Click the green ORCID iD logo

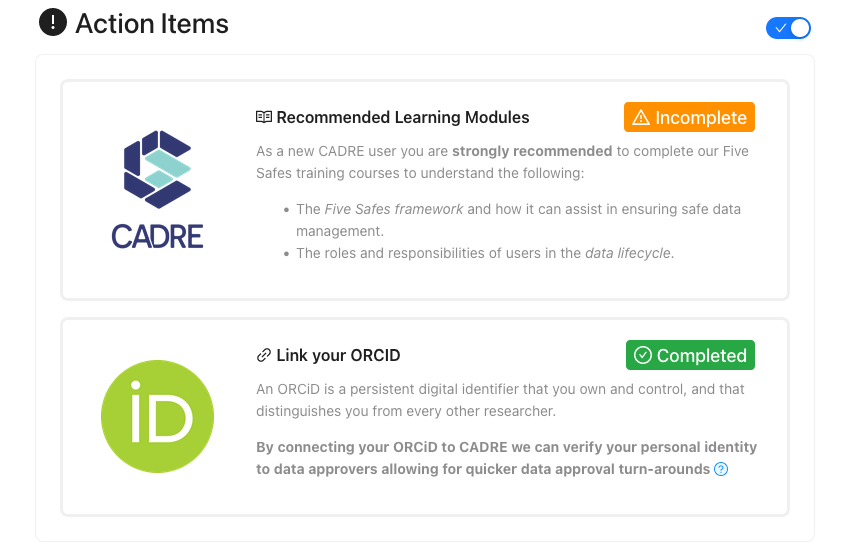157,416
